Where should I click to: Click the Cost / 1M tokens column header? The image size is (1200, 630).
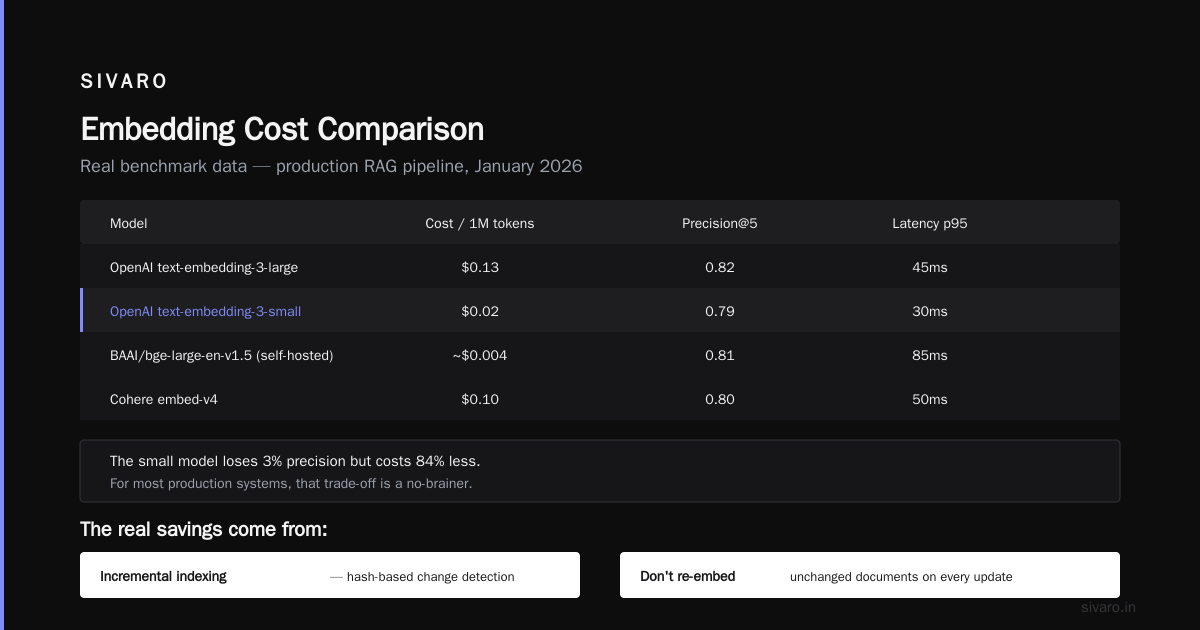(480, 223)
